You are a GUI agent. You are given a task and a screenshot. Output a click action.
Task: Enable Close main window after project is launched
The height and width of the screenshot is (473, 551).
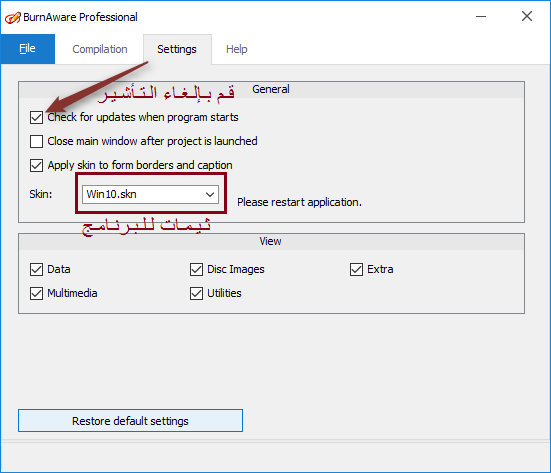pyautogui.click(x=37, y=141)
